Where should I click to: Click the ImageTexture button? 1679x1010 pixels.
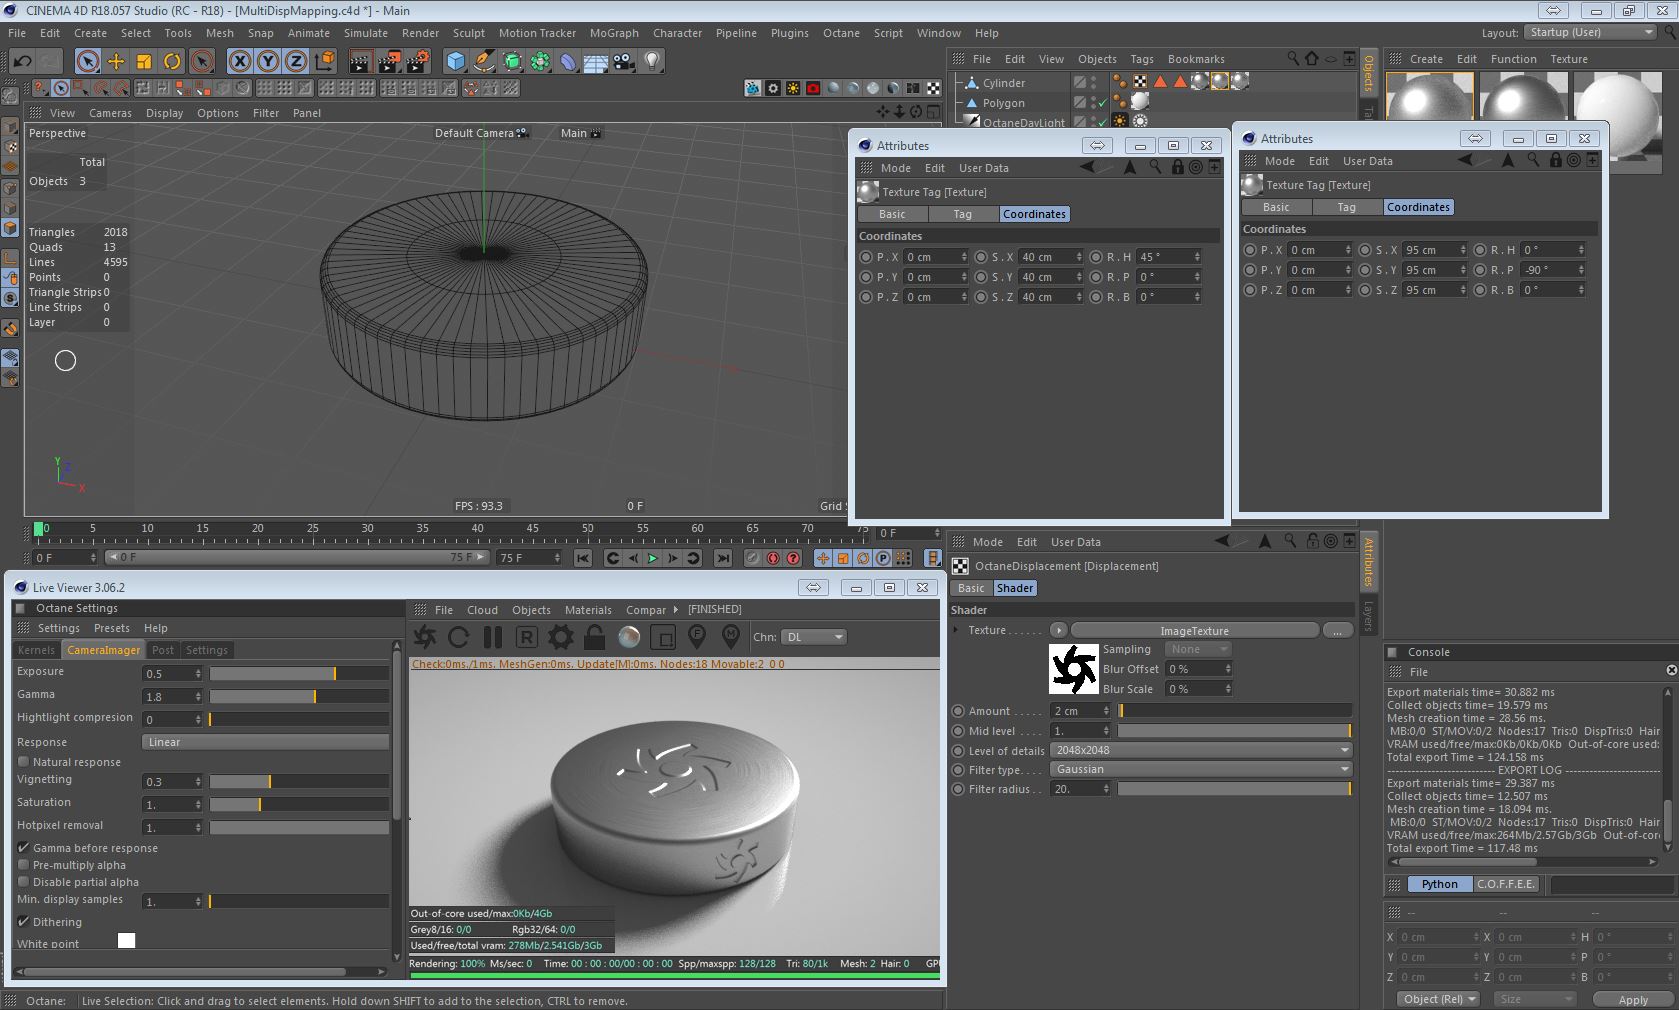[x=1194, y=631]
